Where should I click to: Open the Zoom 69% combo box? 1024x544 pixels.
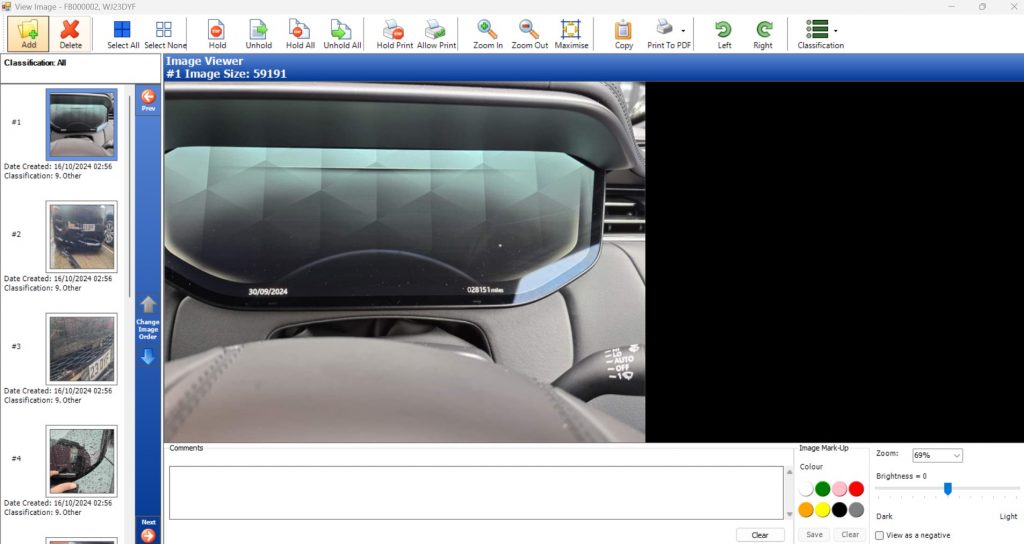(x=937, y=455)
